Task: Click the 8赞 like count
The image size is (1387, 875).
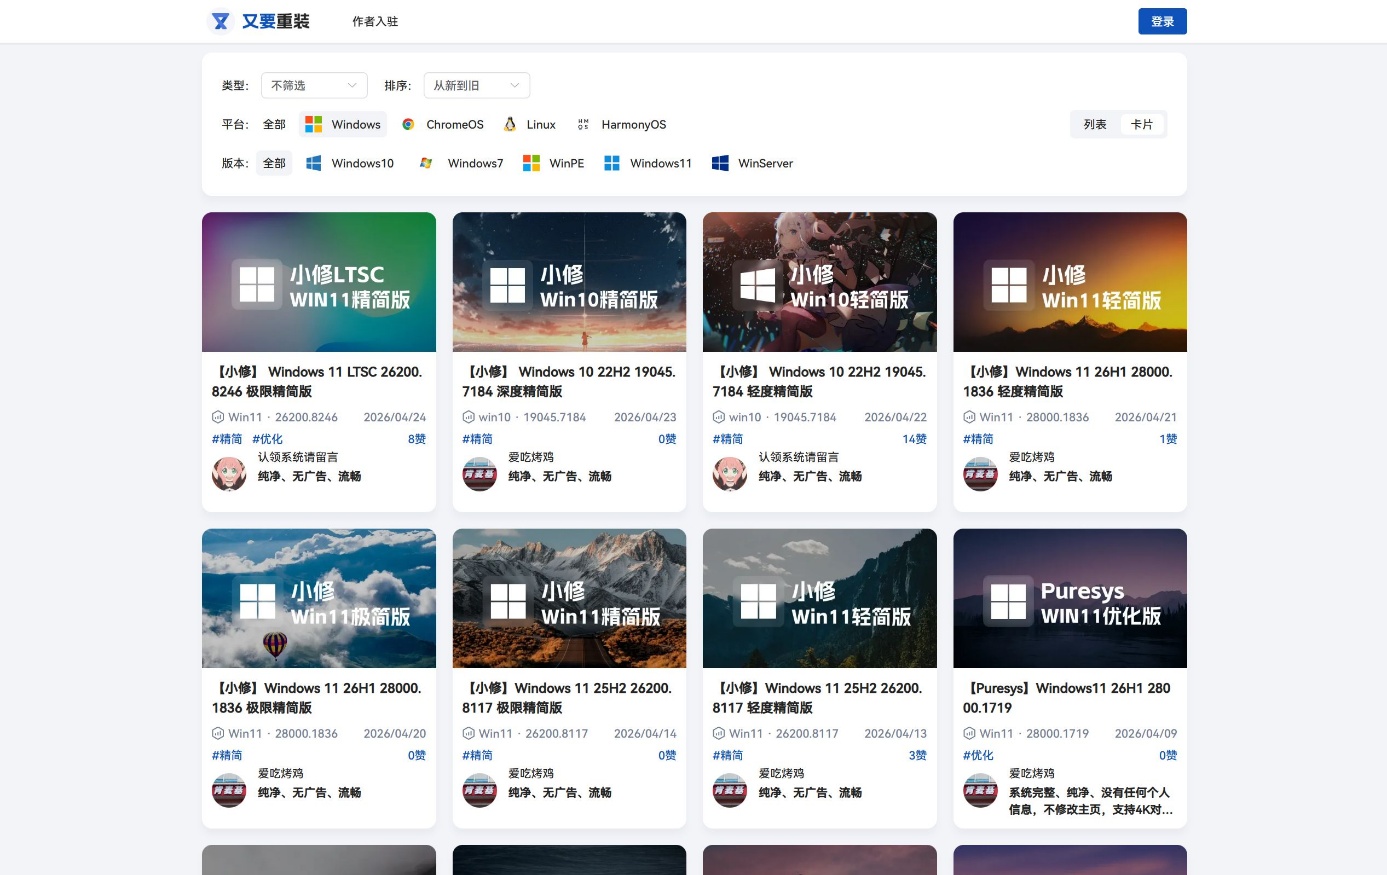Action: pos(417,439)
